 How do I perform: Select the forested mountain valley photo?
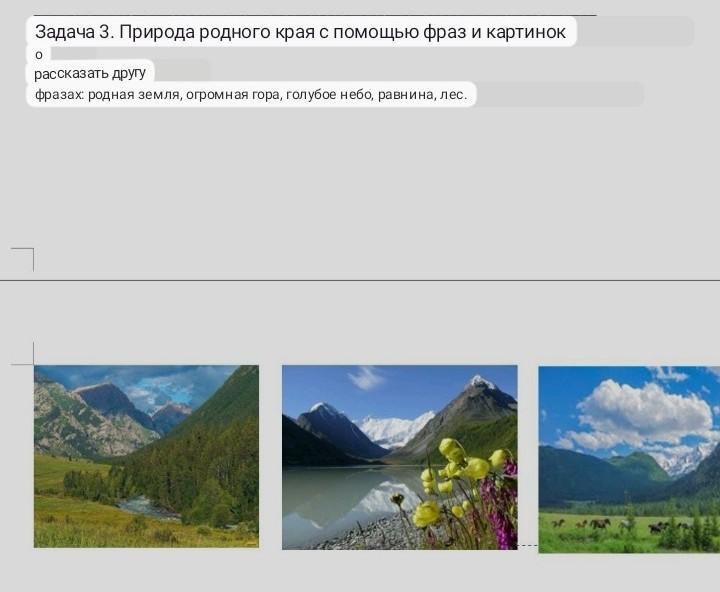coord(146,457)
